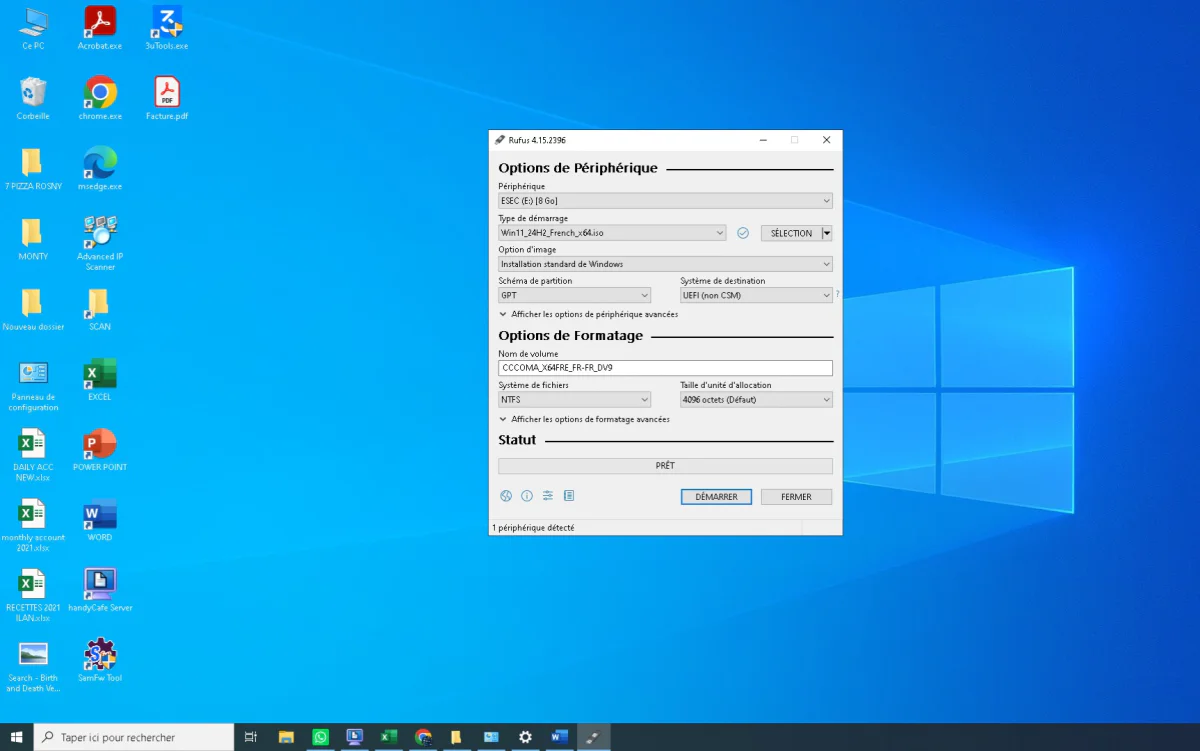
Task: Open the 7 PIZZA ROSNY folder
Action: coord(33,168)
